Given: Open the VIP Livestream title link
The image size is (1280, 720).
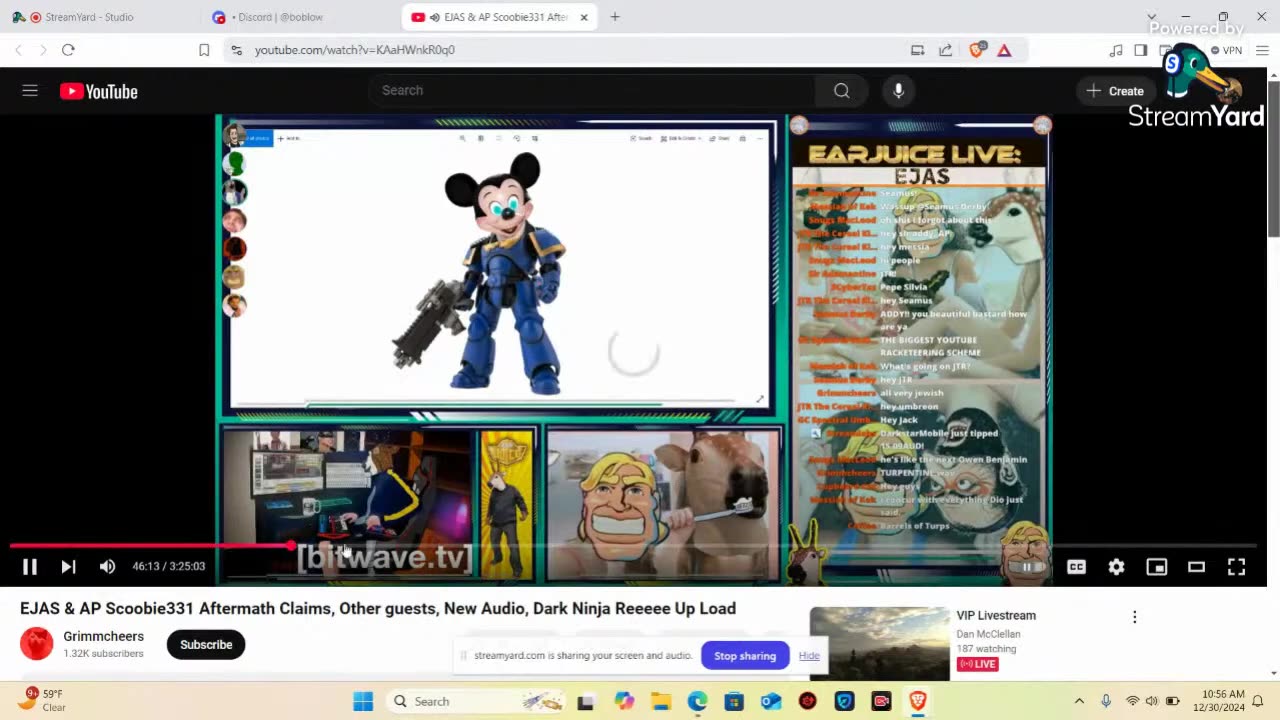Looking at the screenshot, I should (x=996, y=616).
